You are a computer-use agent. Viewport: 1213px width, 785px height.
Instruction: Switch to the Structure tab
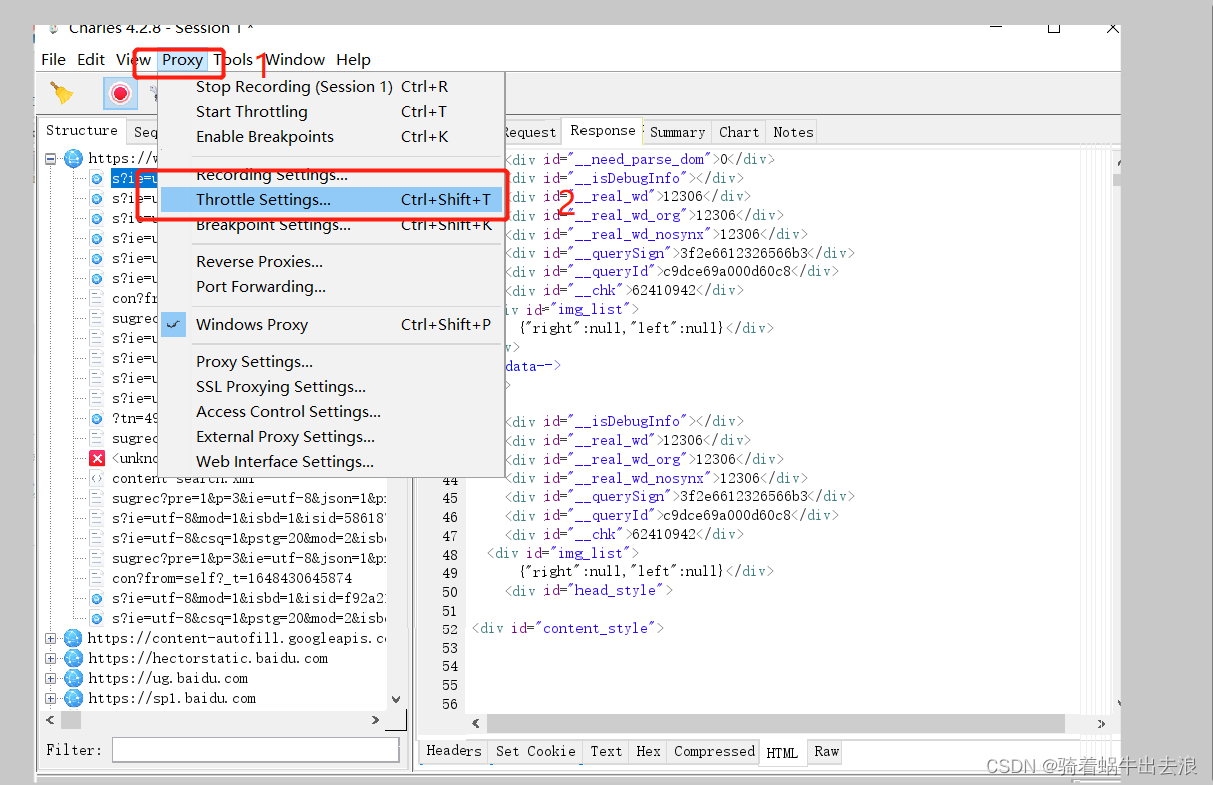[x=82, y=131]
